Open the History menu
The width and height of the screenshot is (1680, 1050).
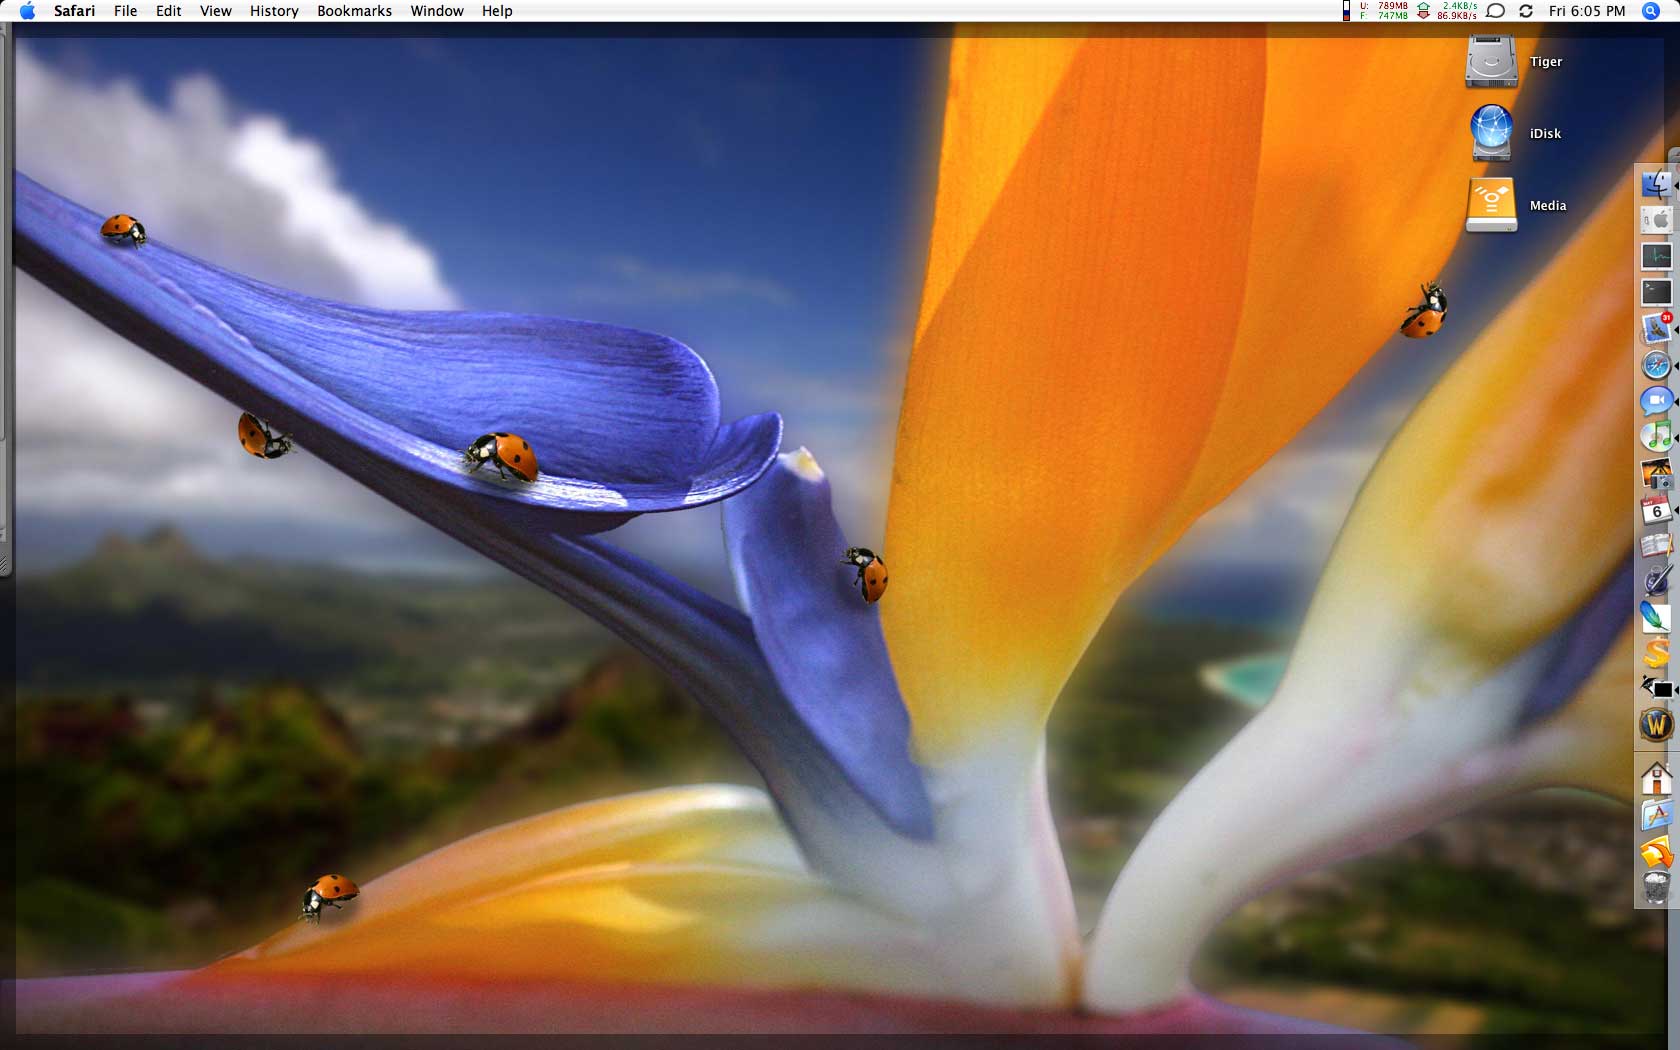point(274,11)
